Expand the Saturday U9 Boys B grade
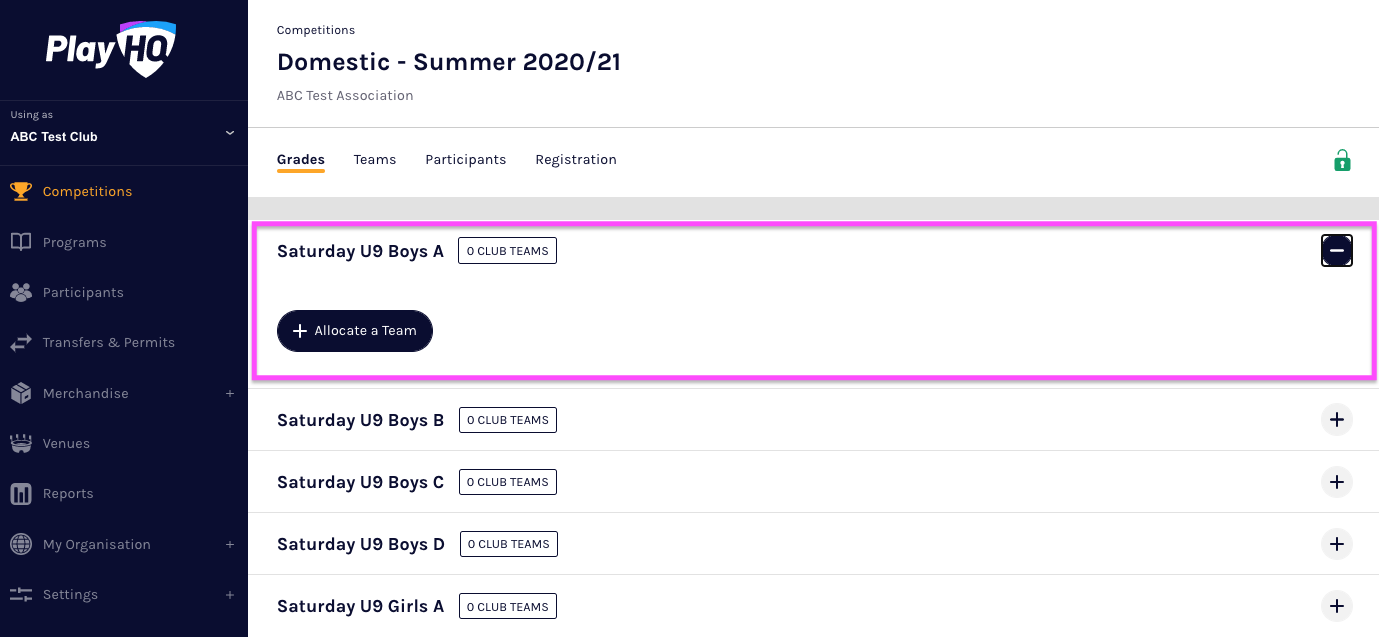The width and height of the screenshot is (1379, 637). [x=1337, y=420]
